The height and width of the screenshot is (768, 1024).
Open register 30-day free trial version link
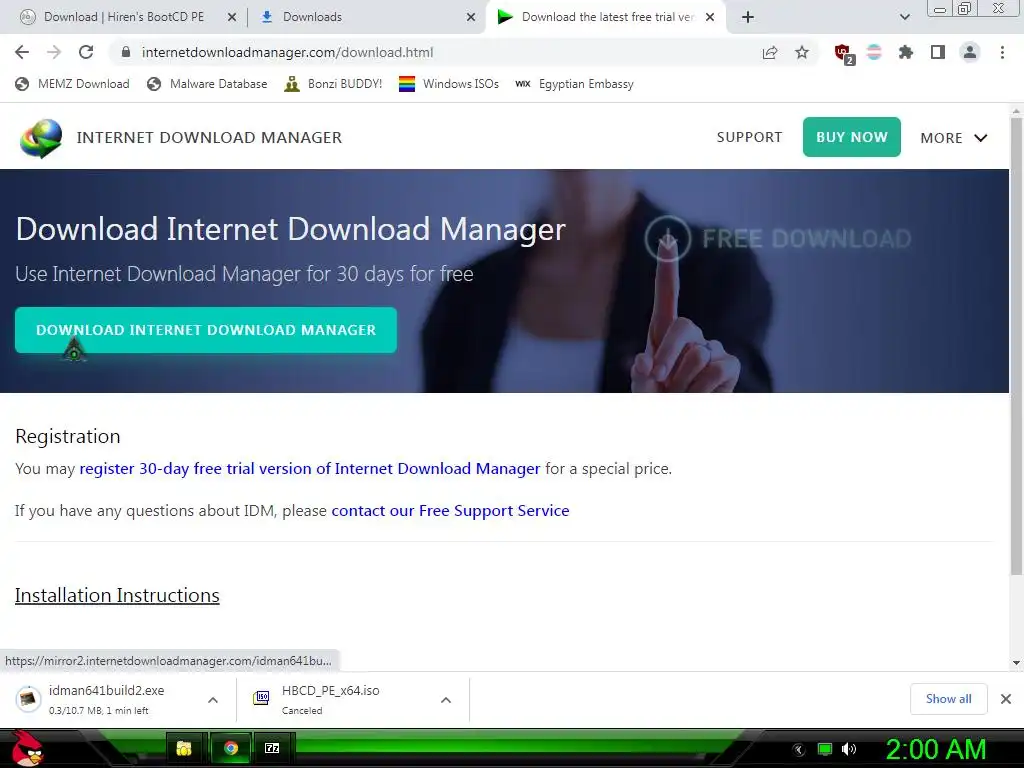click(310, 468)
